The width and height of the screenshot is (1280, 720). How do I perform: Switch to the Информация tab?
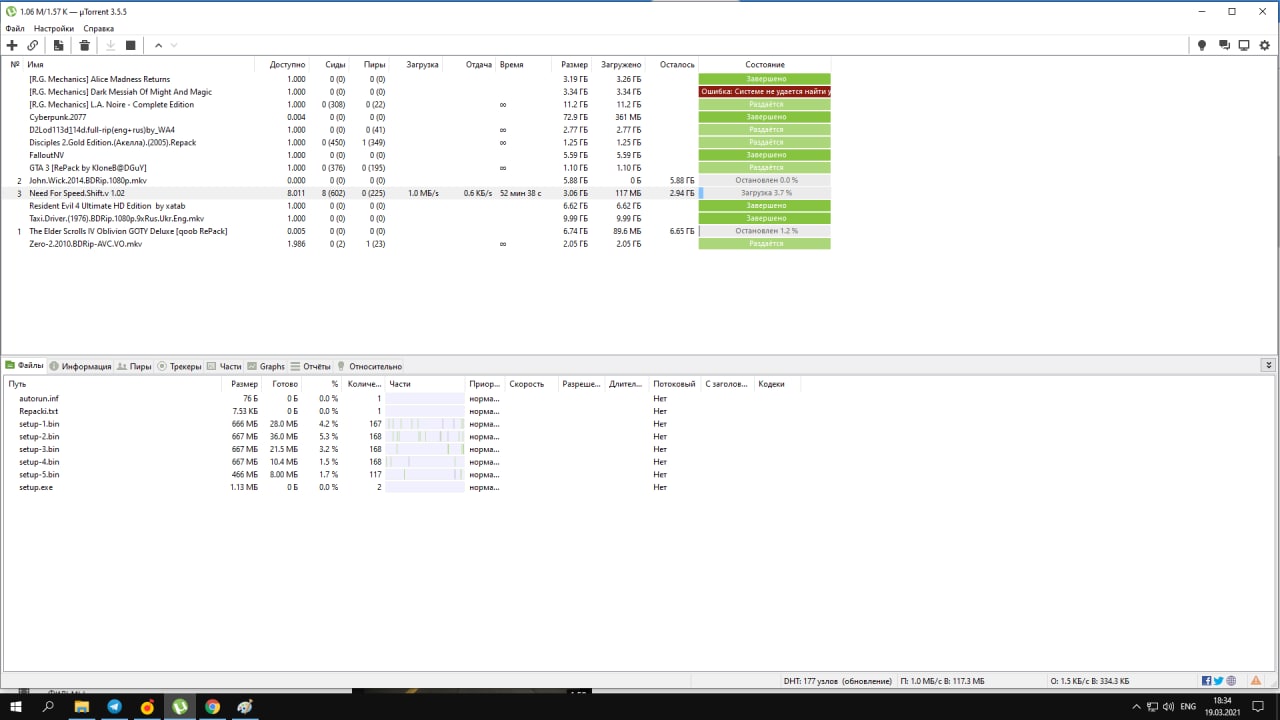(80, 366)
